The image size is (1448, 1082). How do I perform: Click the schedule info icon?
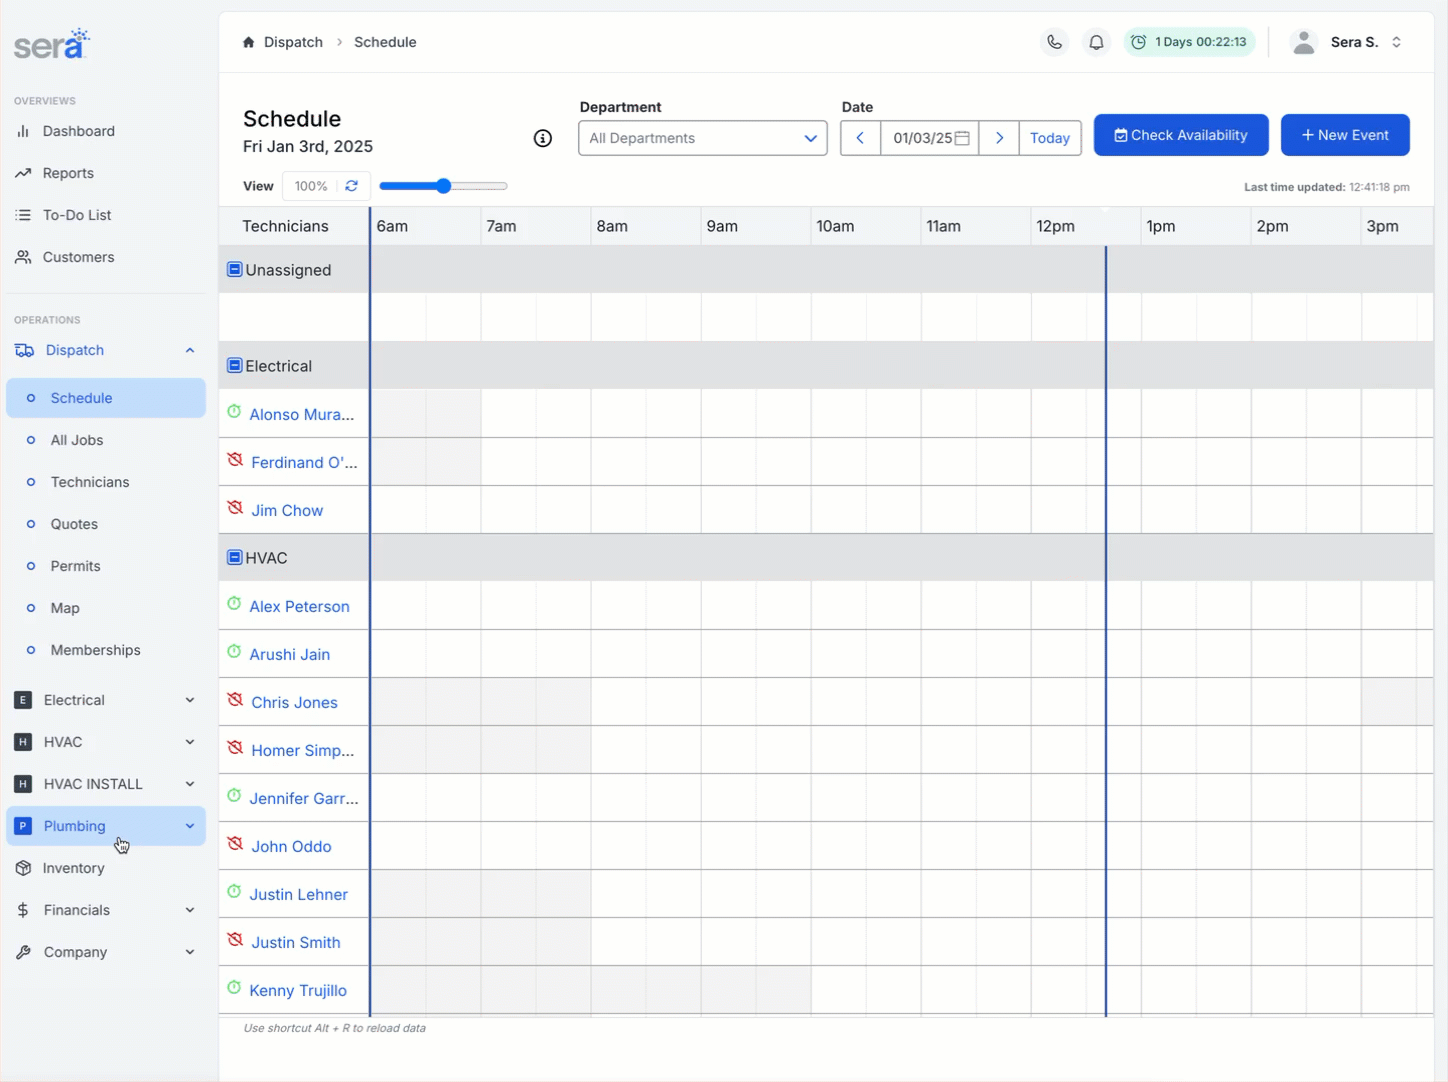543,138
